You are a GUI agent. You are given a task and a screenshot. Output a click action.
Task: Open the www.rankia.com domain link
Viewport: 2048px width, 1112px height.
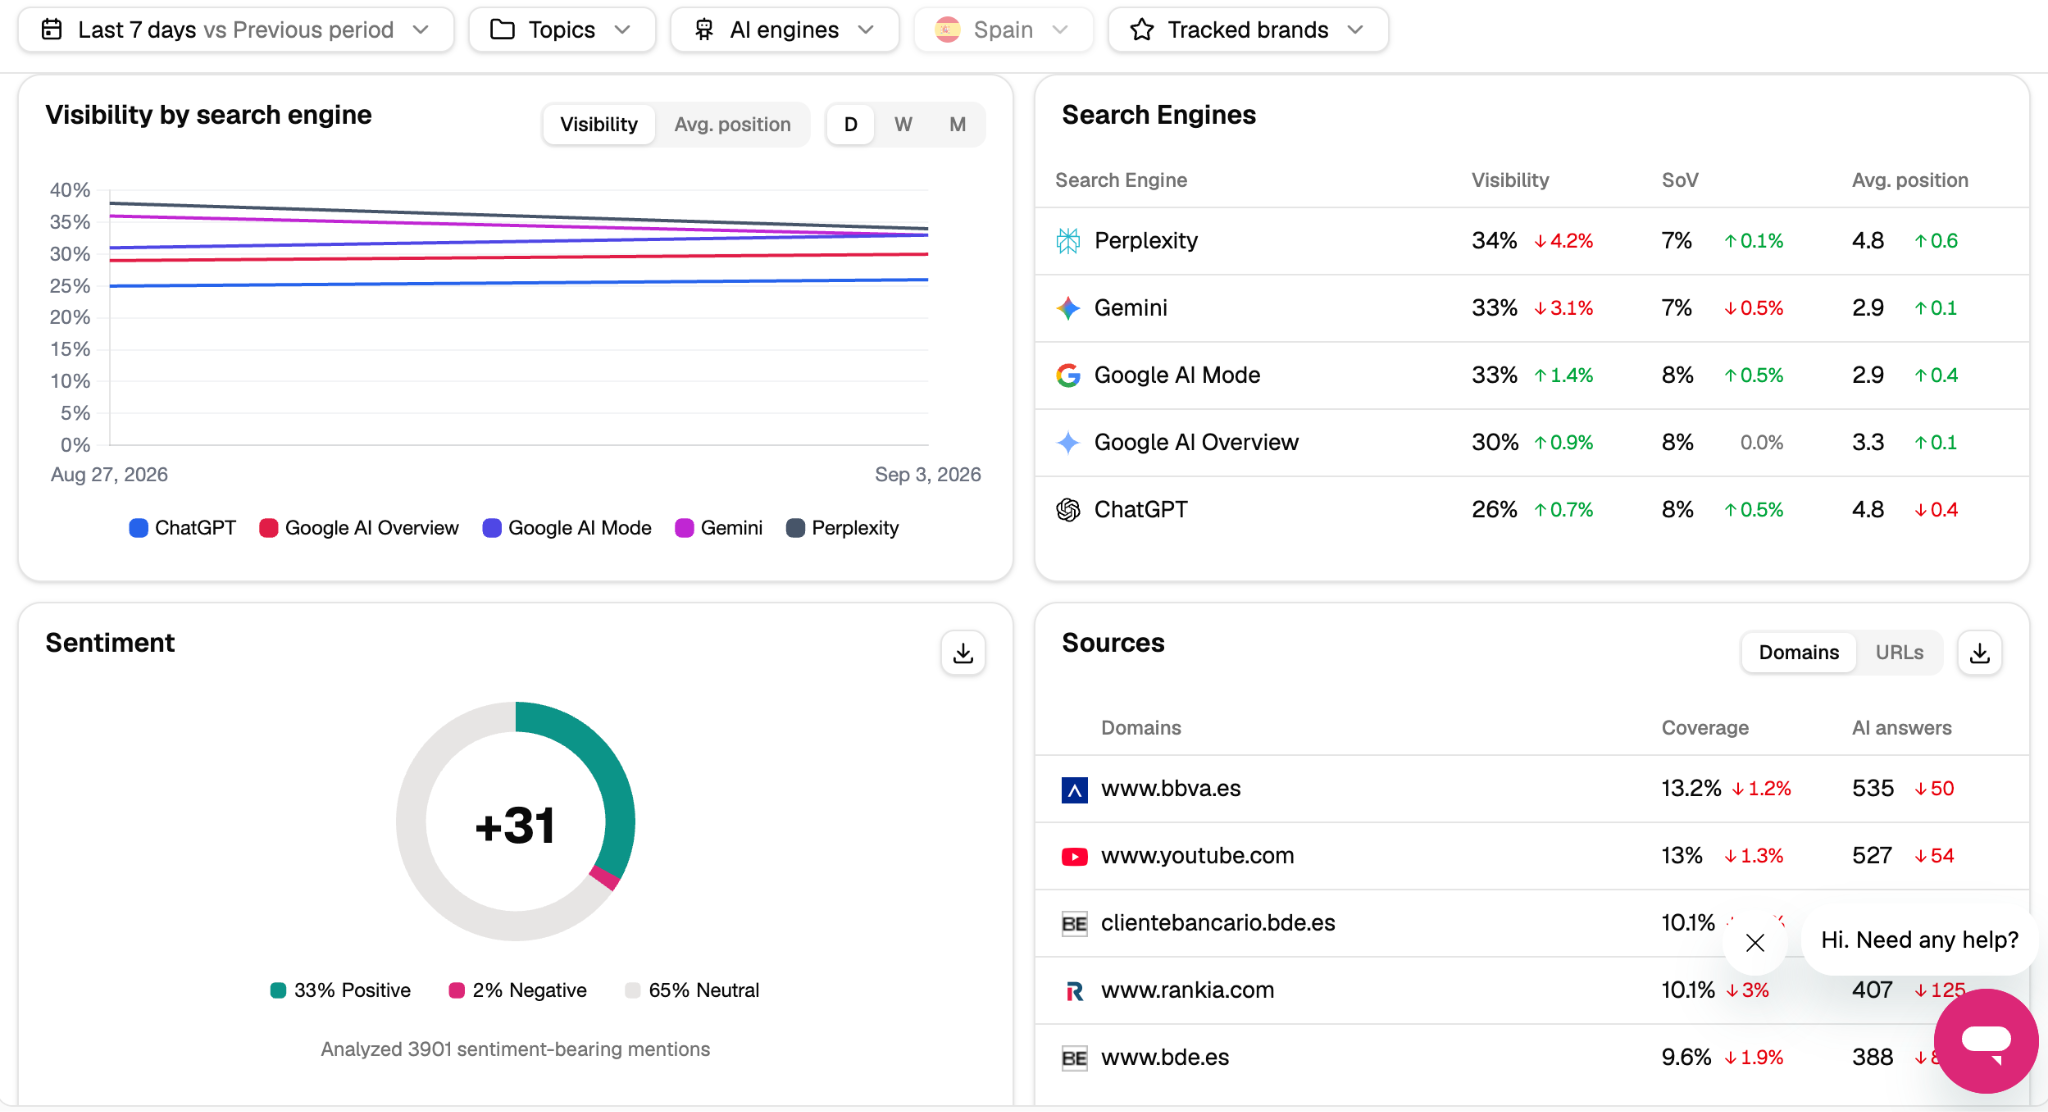point(1187,990)
